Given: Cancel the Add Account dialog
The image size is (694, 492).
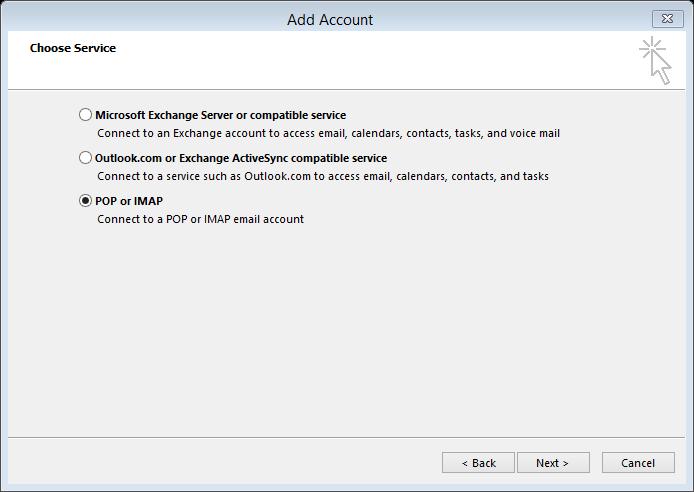Looking at the screenshot, I should click(x=638, y=463).
